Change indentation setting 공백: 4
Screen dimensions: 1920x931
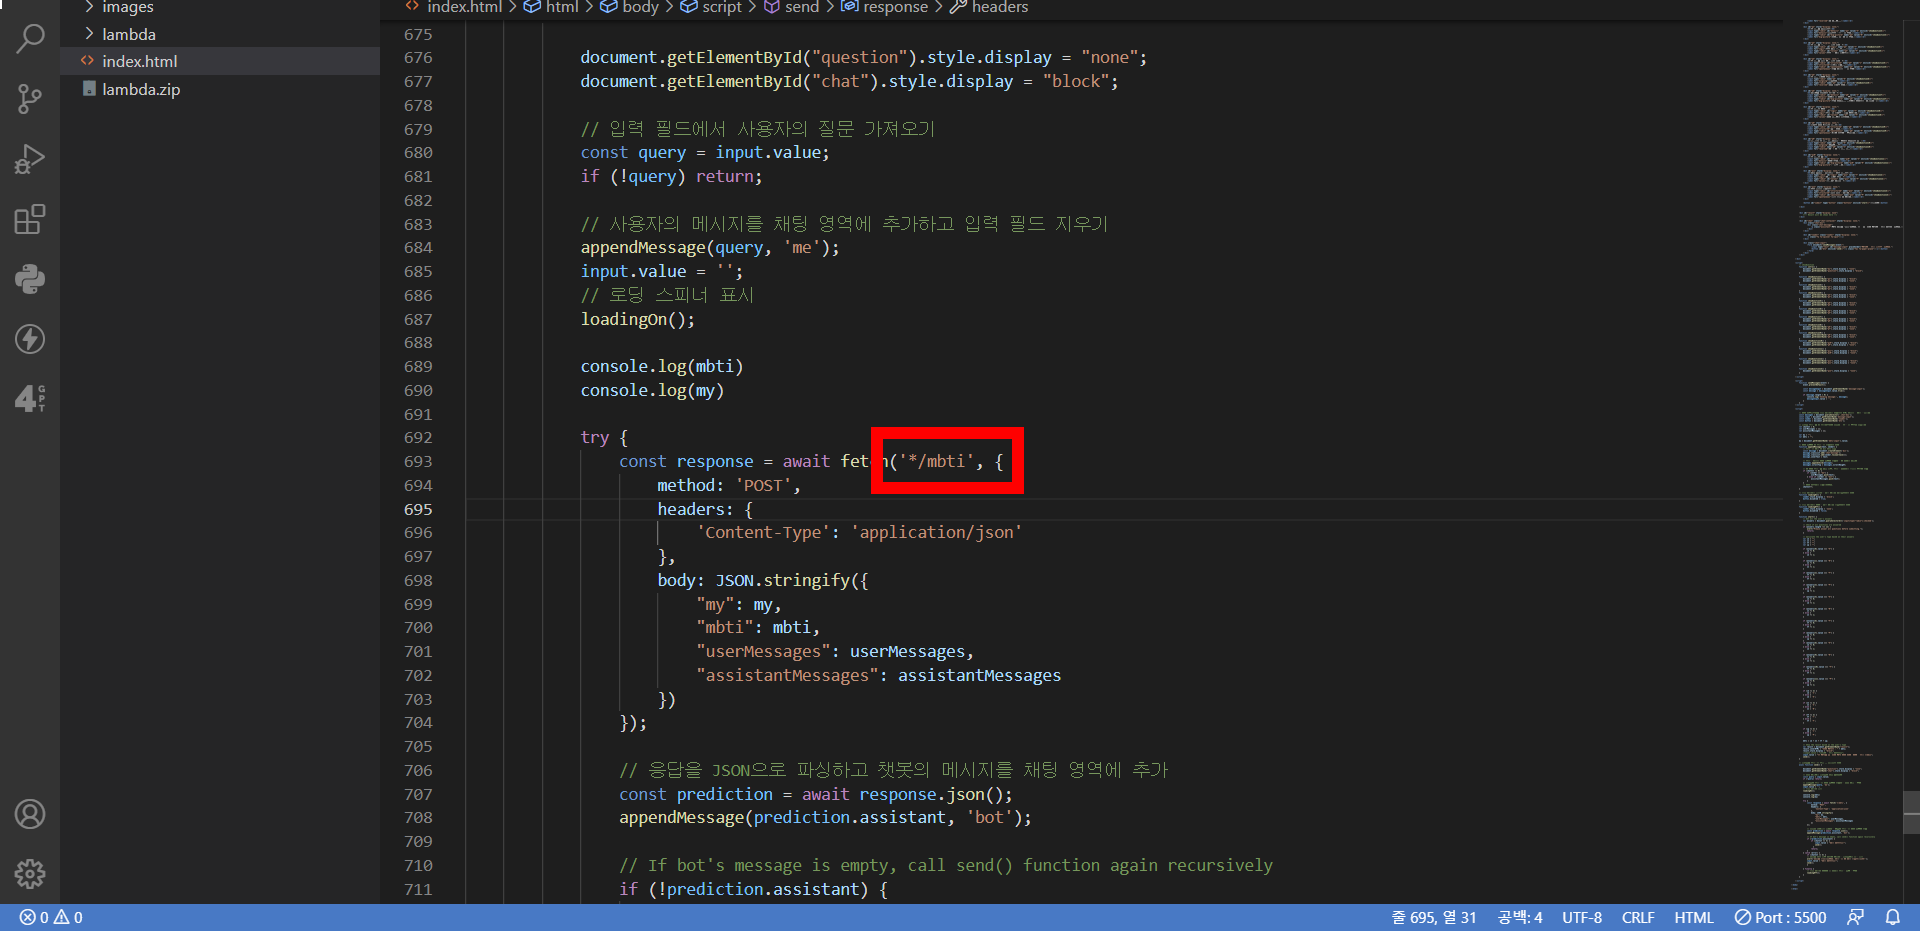(x=1520, y=918)
